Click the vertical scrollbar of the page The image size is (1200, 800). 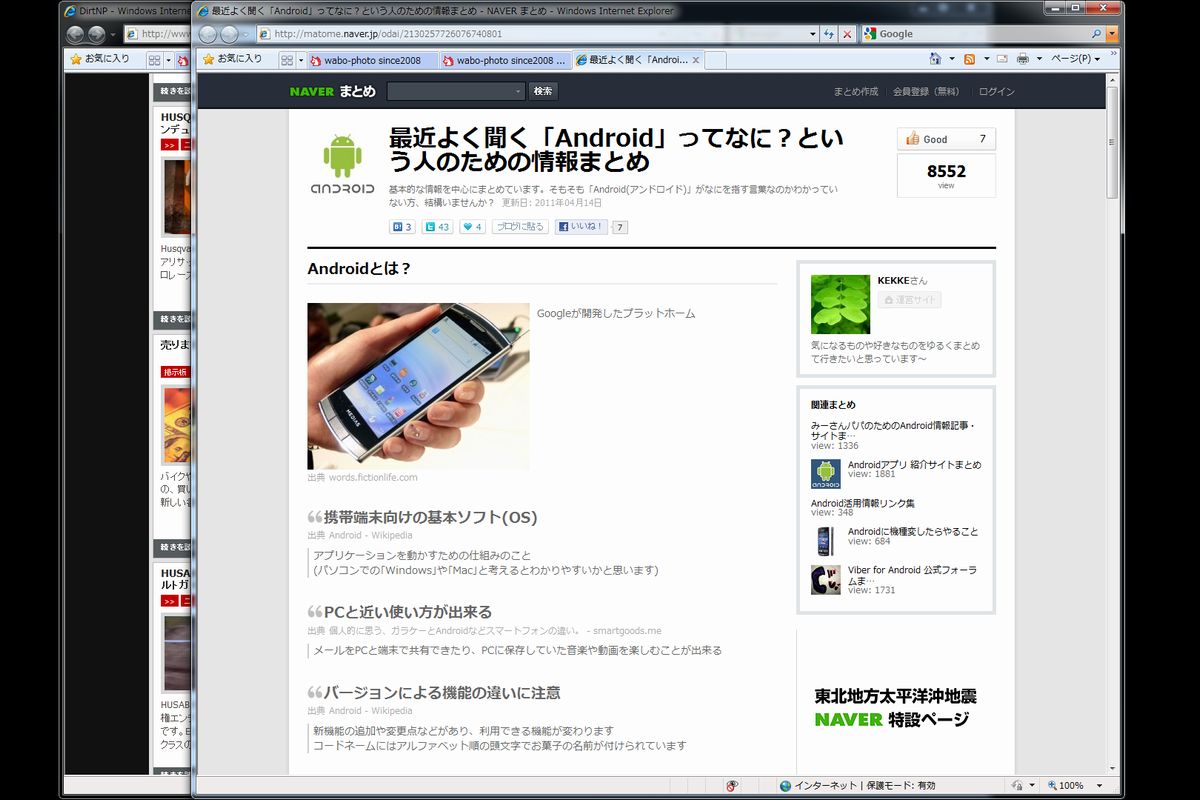pos(1113,420)
